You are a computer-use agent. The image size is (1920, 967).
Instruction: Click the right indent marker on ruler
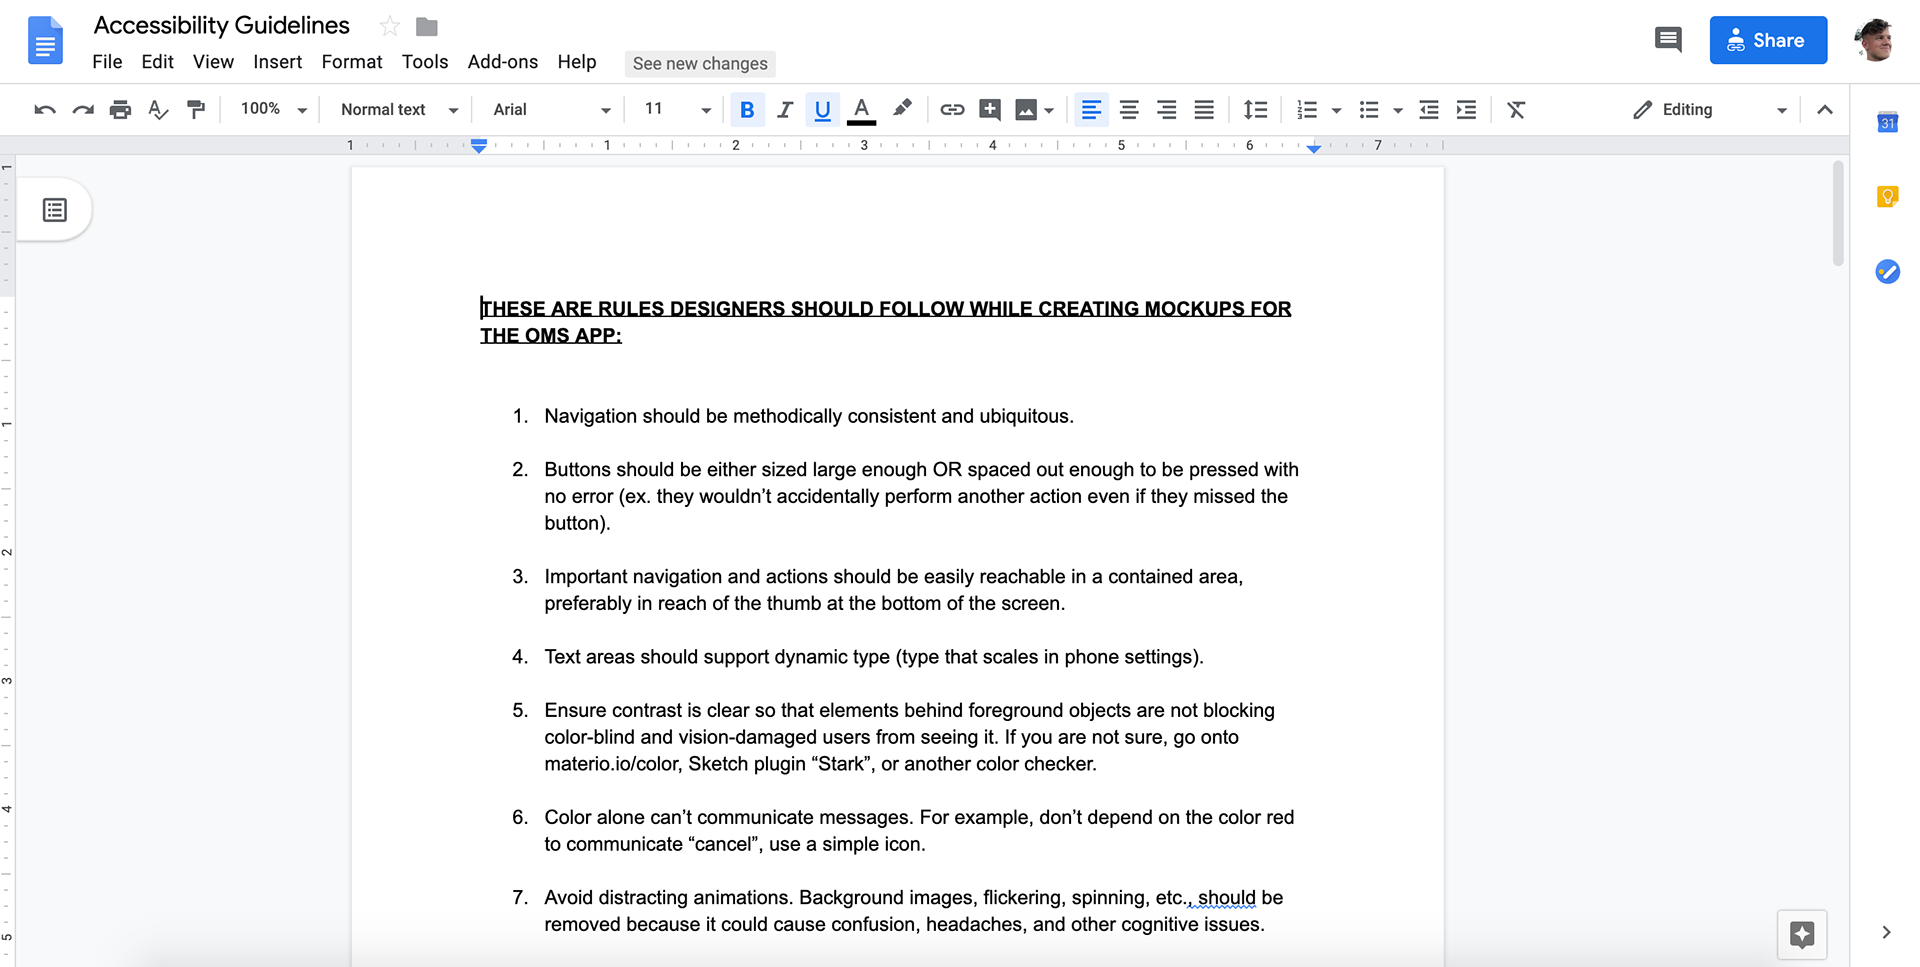tap(1314, 148)
